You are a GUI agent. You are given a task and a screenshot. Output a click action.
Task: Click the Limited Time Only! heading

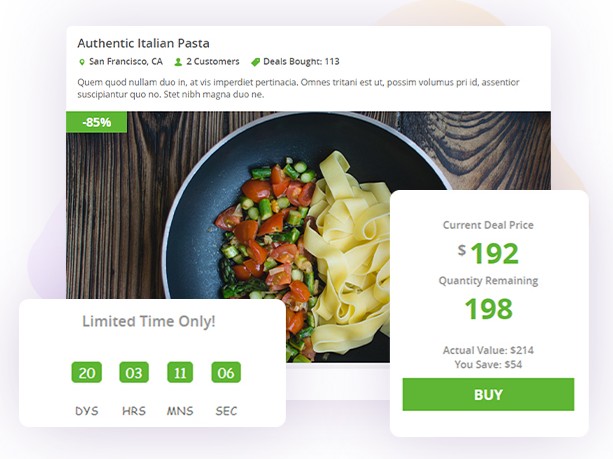[x=149, y=321]
